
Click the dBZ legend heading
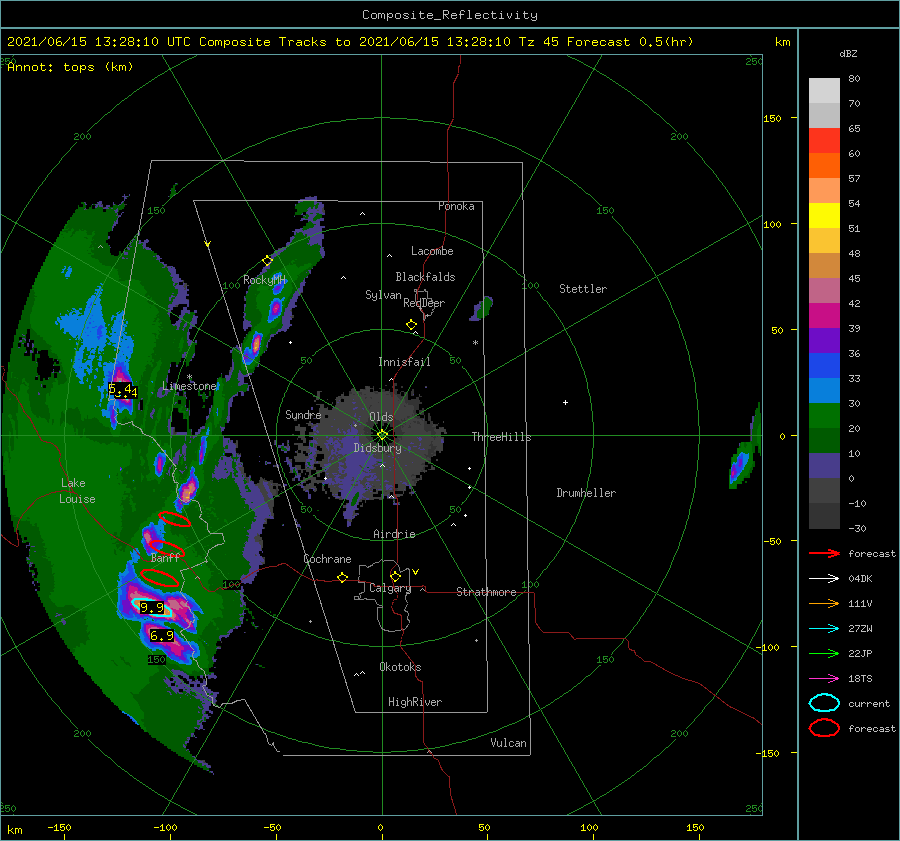848,53
